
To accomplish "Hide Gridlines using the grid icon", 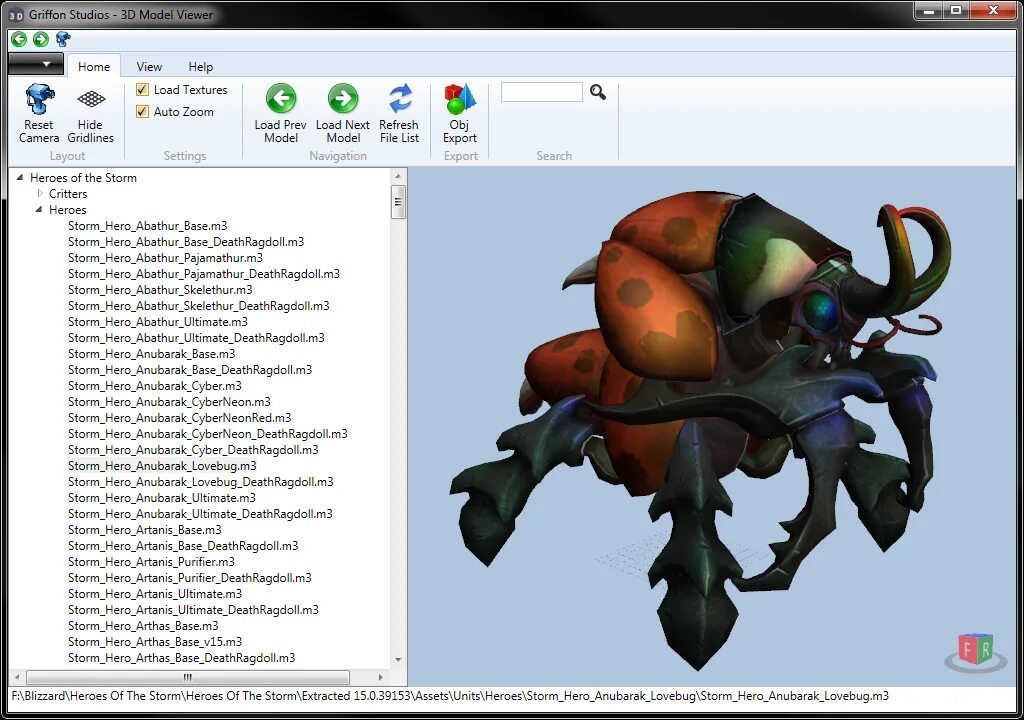I will [91, 99].
